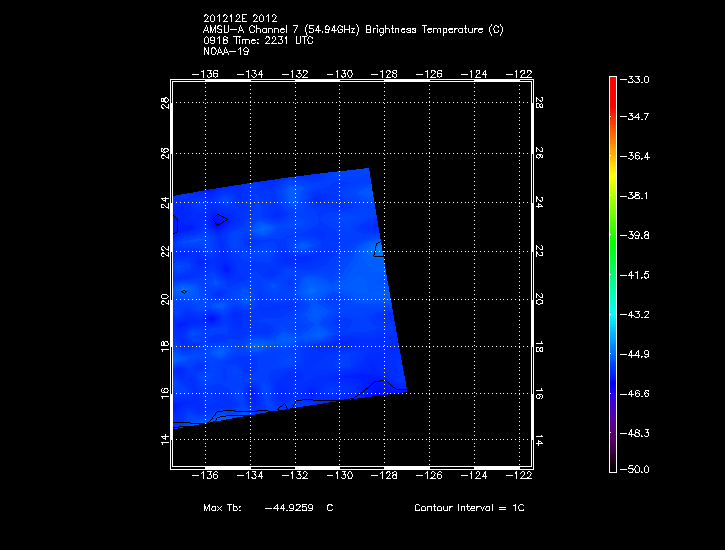This screenshot has width=725, height=550.
Task: Click the 28 latitude label on left axis
Action: [165, 103]
